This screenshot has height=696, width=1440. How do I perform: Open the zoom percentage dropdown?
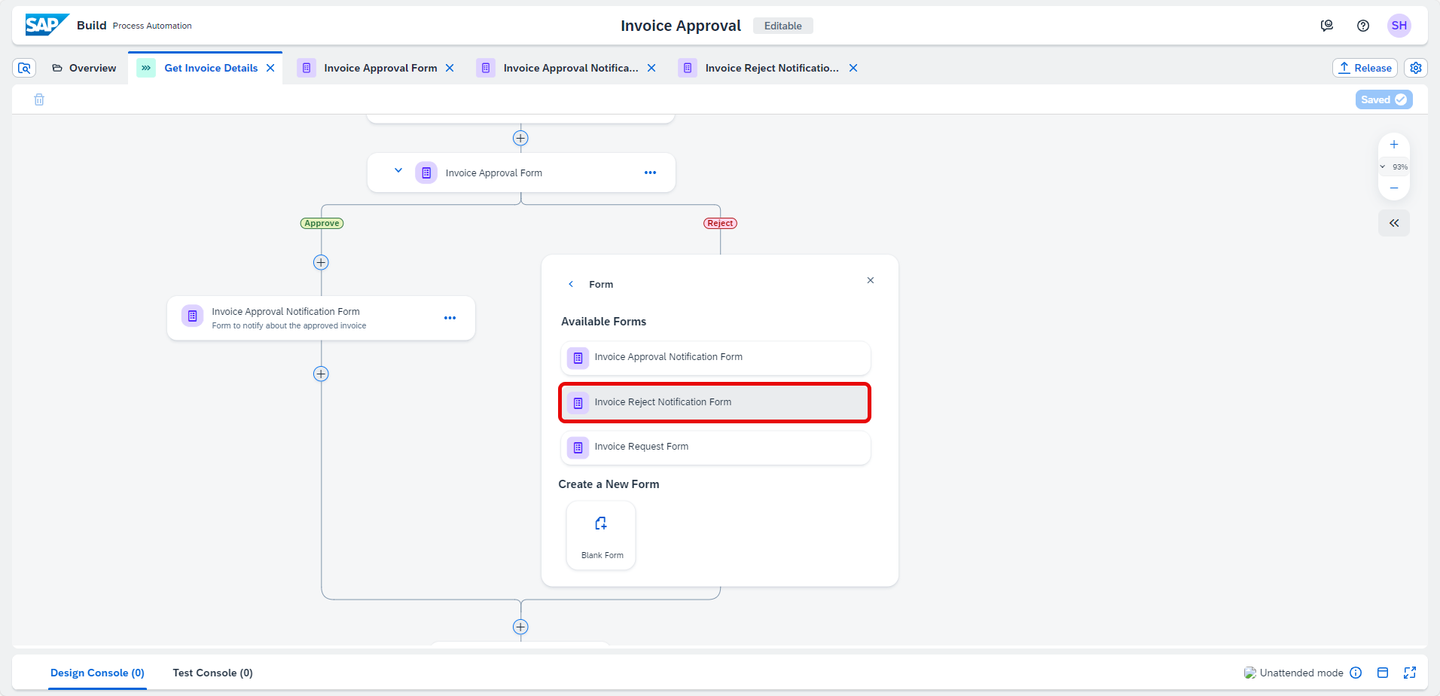point(1394,167)
